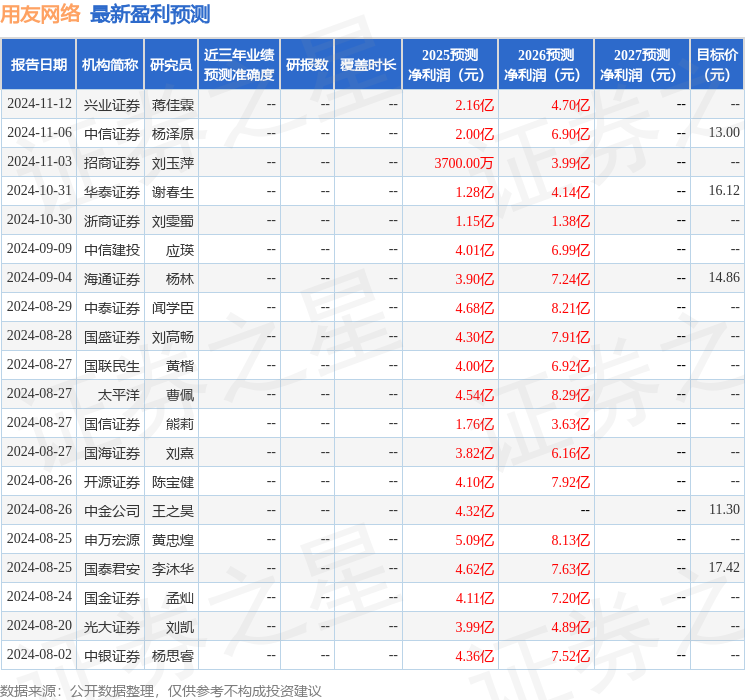Select date cell 2024-10-31
Image resolution: width=745 pixels, height=700 pixels.
coord(39,191)
